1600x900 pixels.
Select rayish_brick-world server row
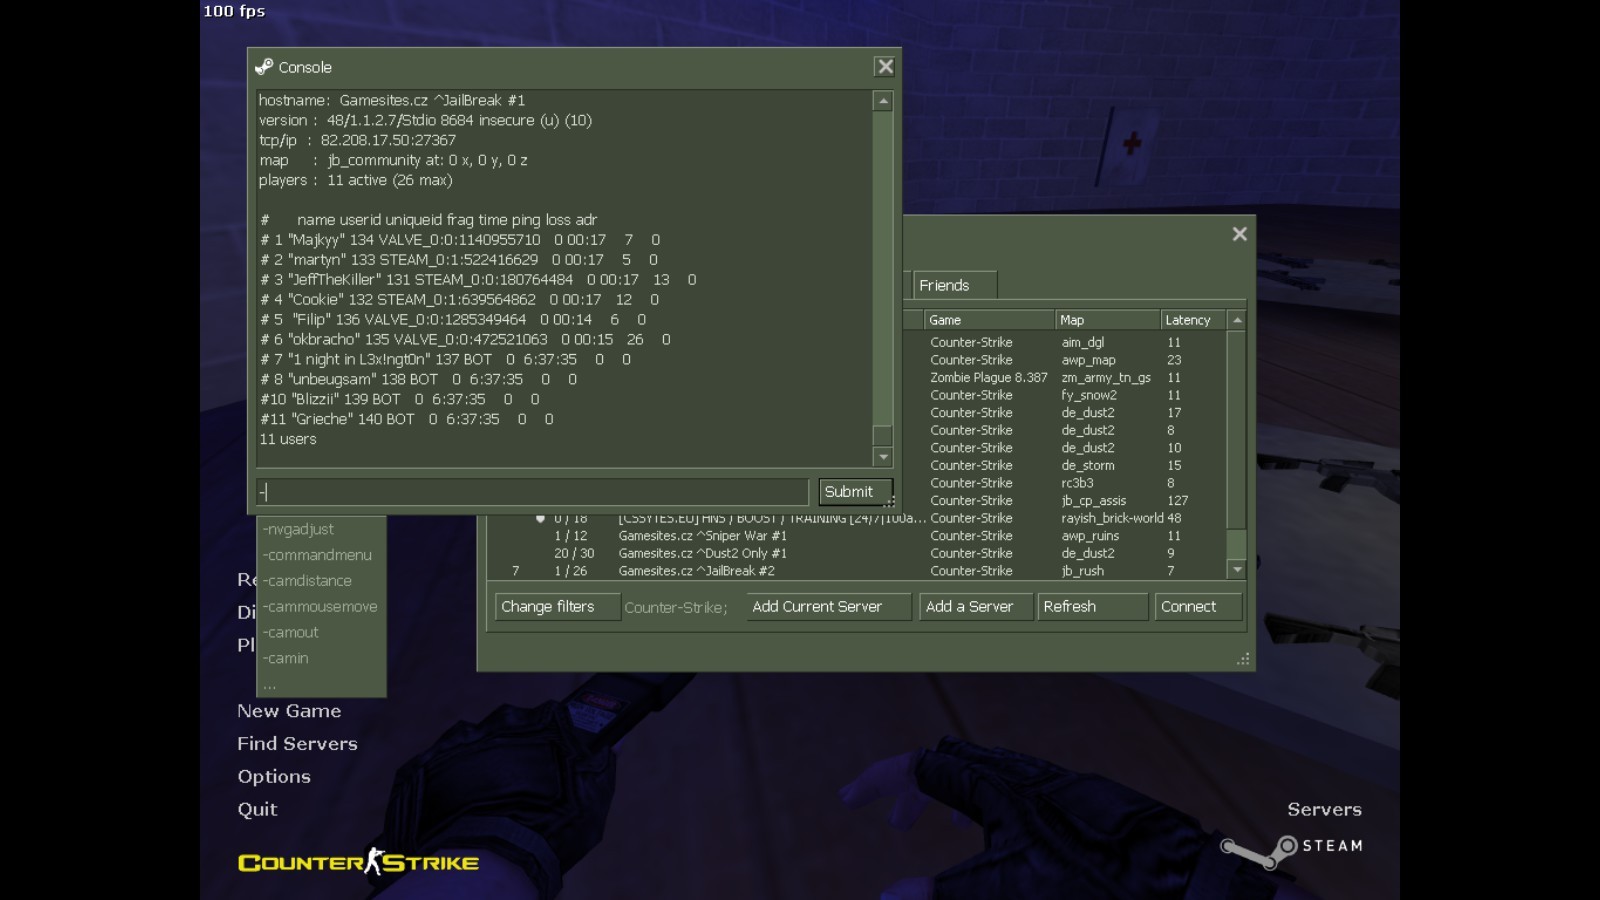(x=857, y=518)
